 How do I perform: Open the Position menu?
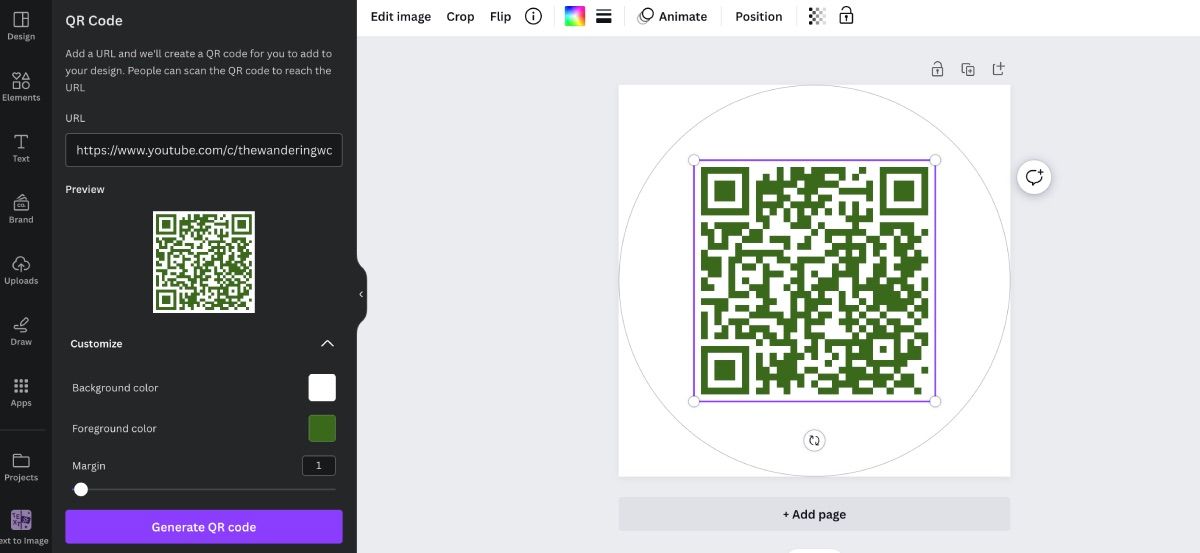point(758,16)
